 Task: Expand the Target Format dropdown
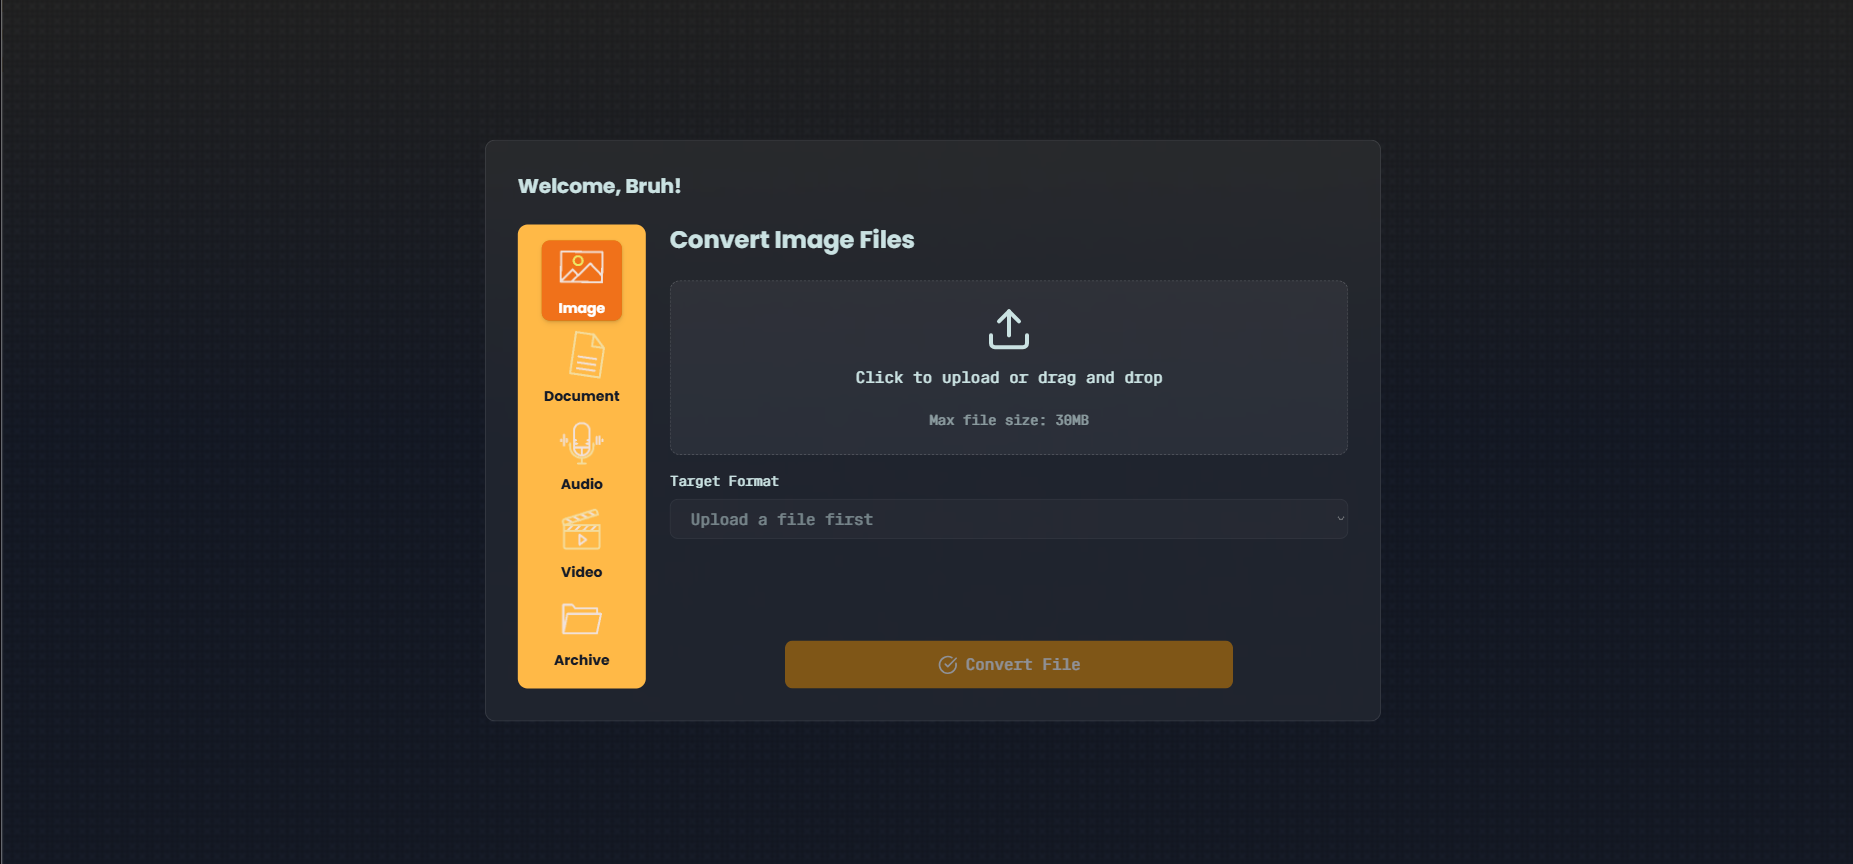coord(1008,519)
